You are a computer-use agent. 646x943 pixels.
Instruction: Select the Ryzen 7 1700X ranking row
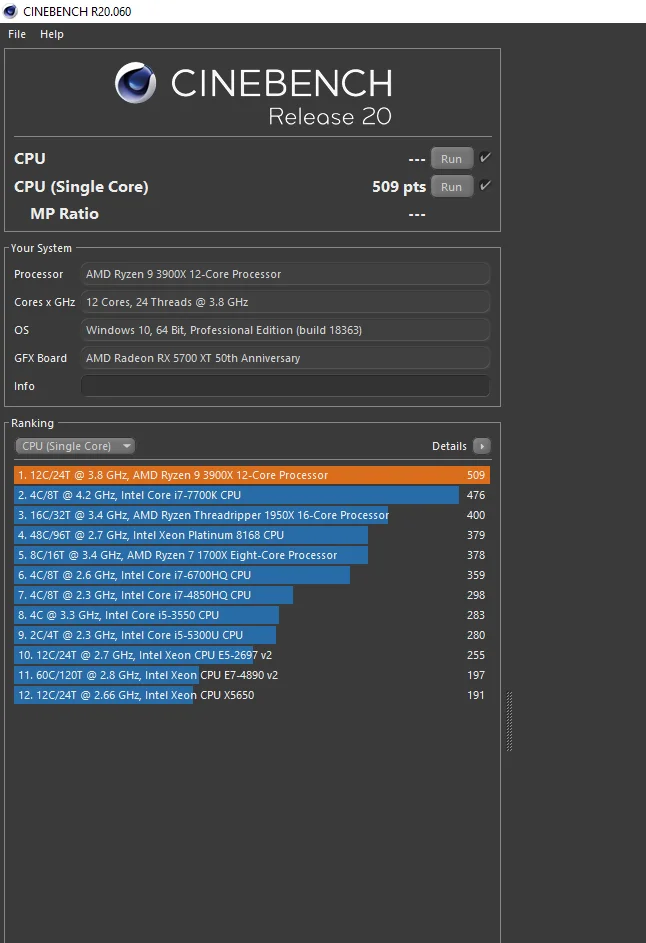252,555
